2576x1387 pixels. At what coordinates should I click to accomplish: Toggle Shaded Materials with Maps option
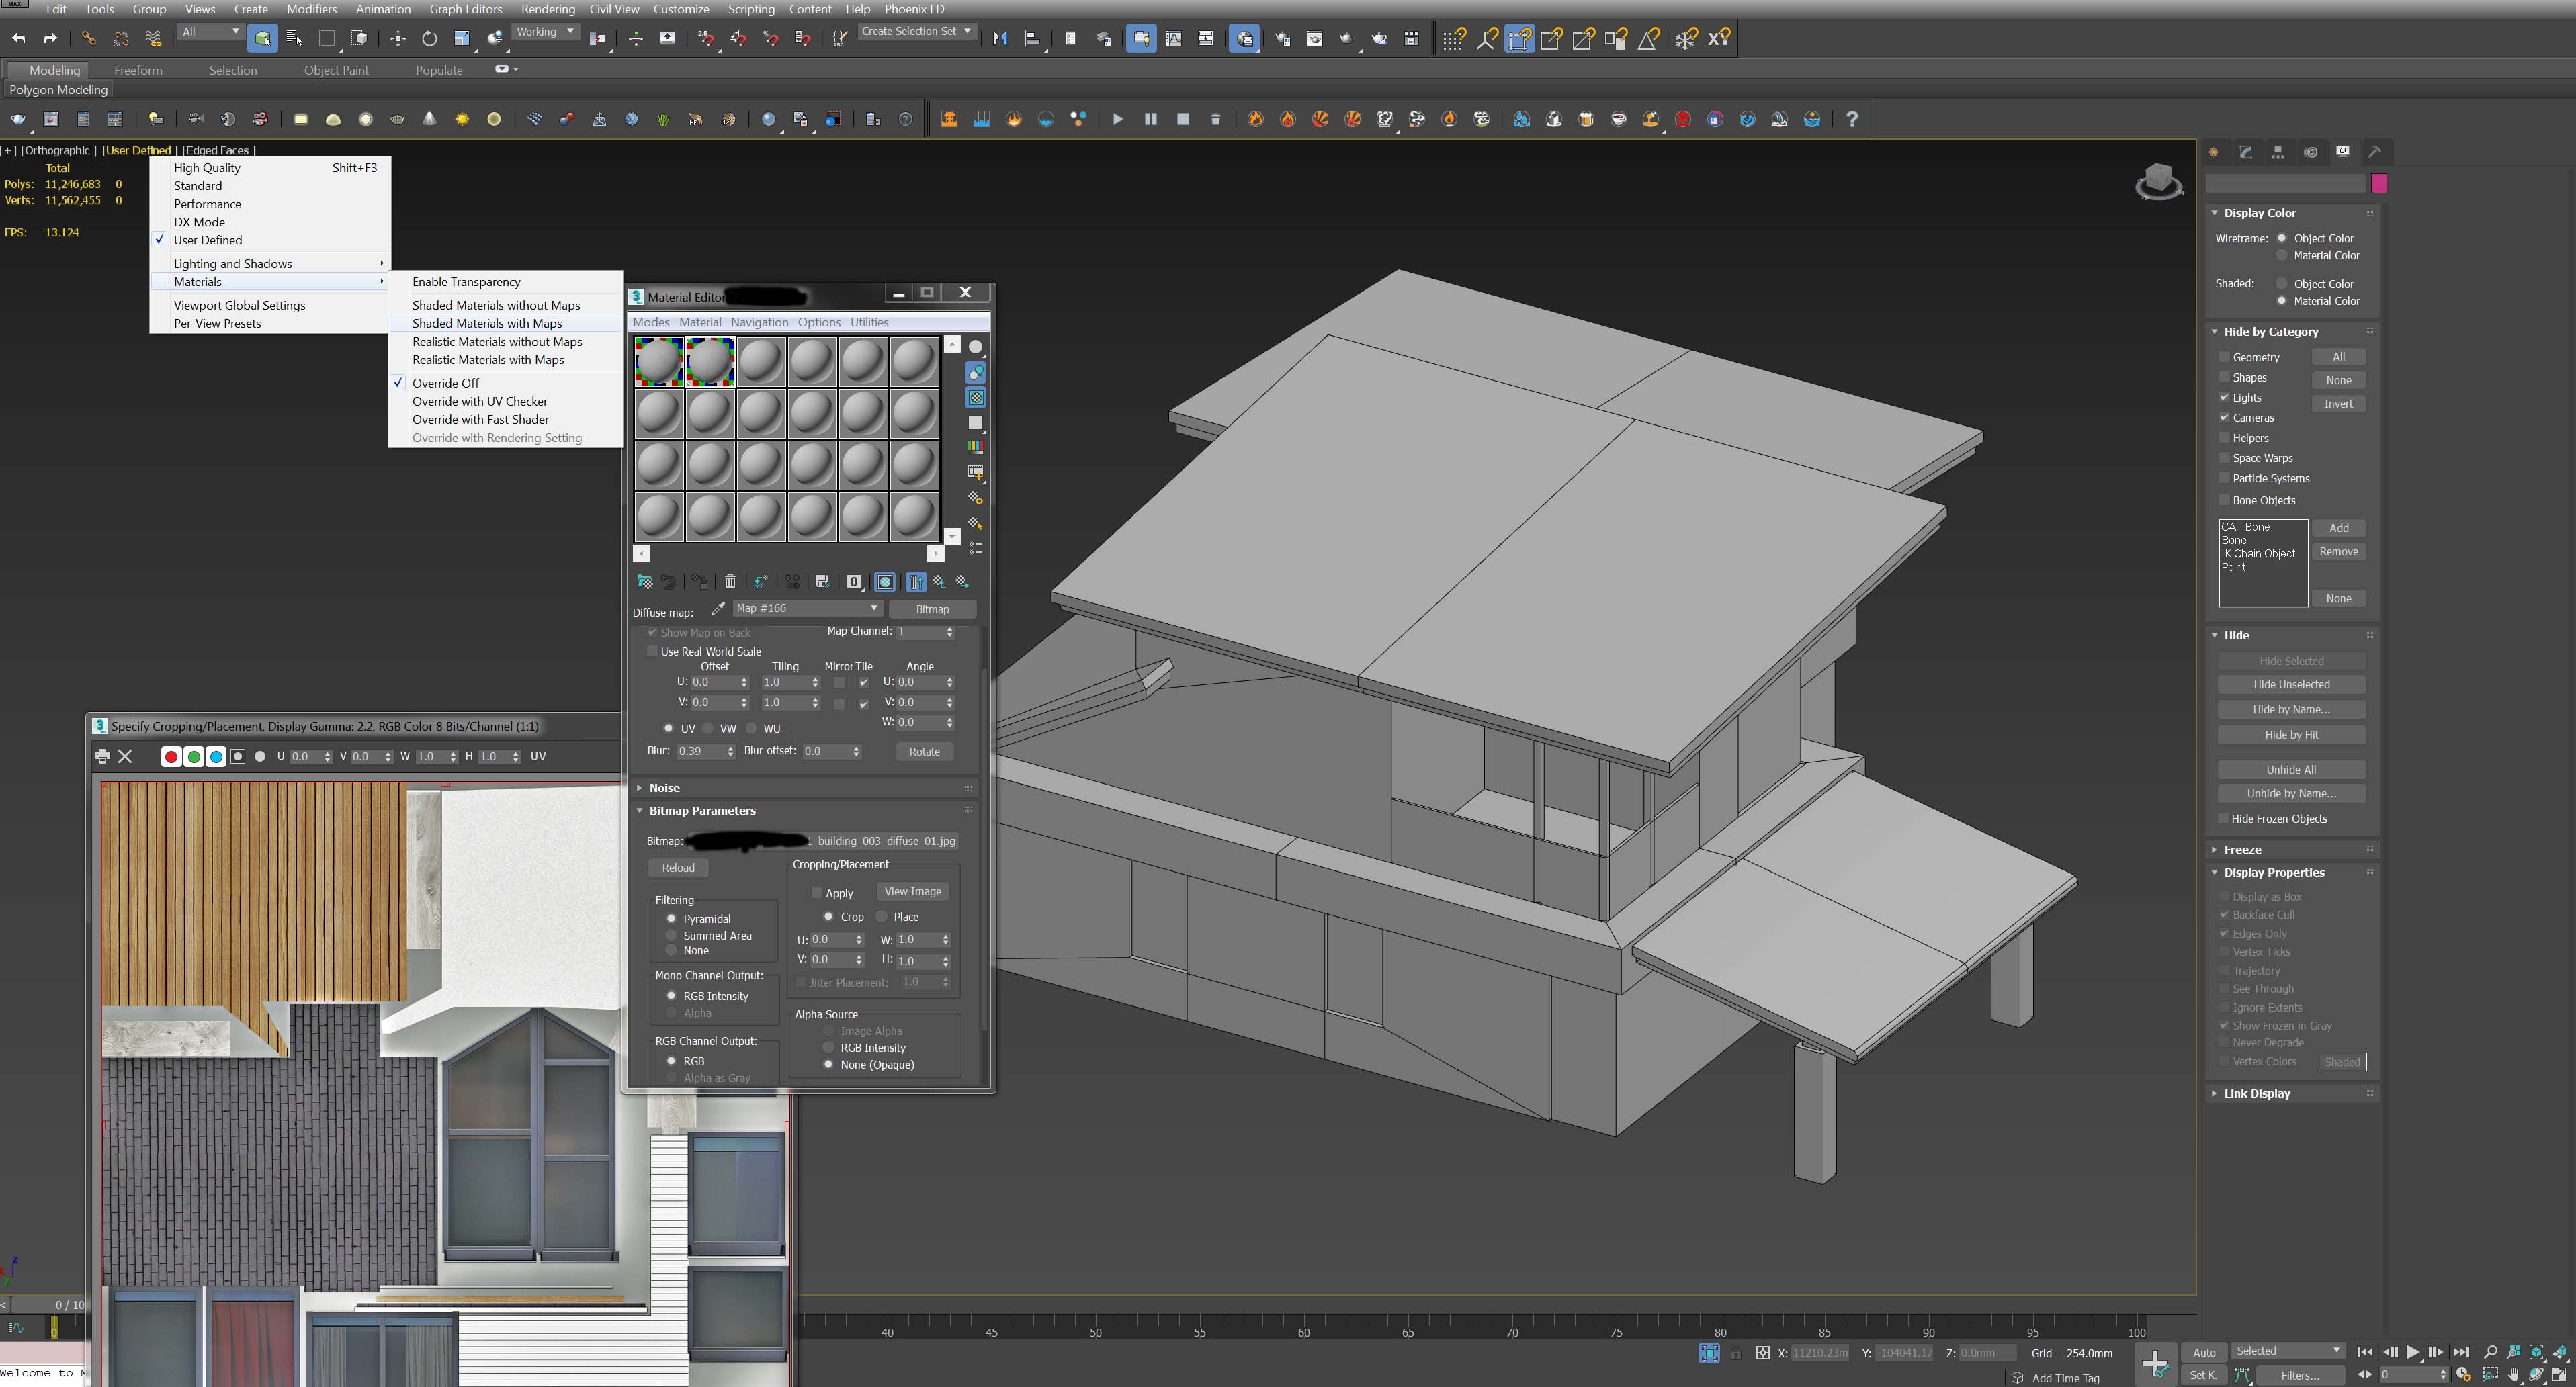coord(487,323)
